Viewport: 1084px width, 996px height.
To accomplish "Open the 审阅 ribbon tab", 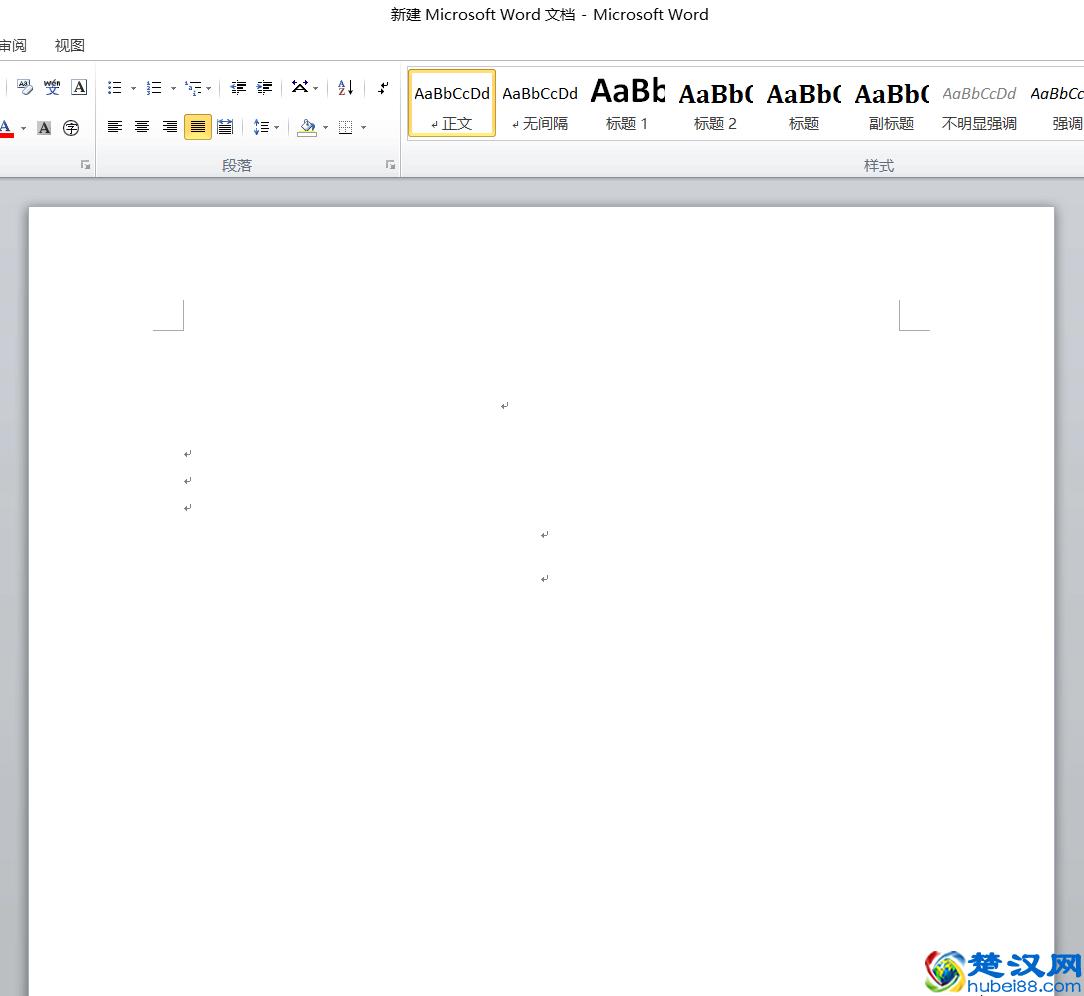I will tap(13, 45).
